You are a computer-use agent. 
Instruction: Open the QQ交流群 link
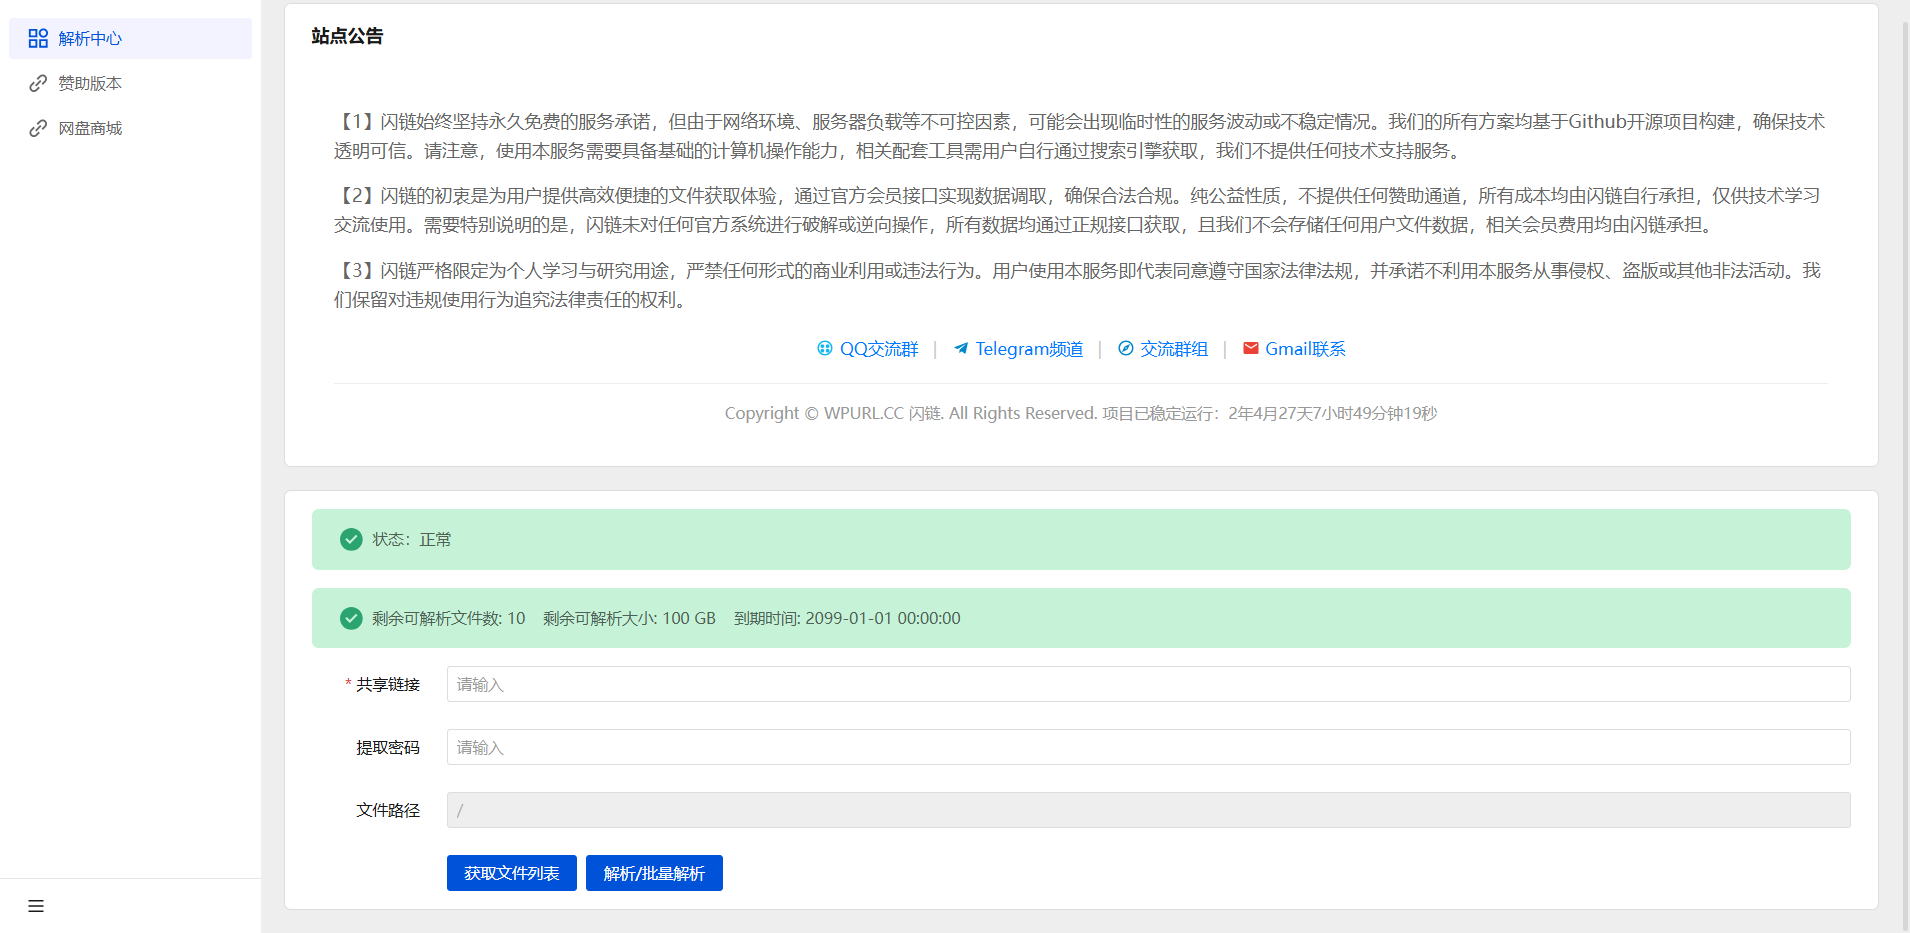(x=879, y=349)
